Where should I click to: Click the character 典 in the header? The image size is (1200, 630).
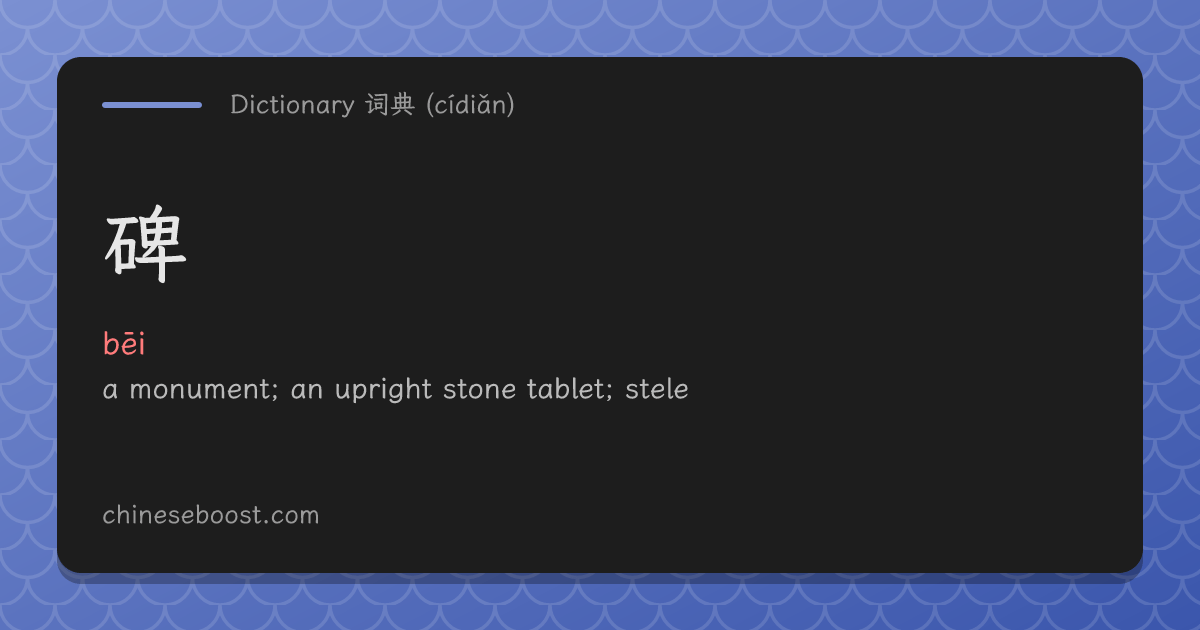[x=402, y=105]
